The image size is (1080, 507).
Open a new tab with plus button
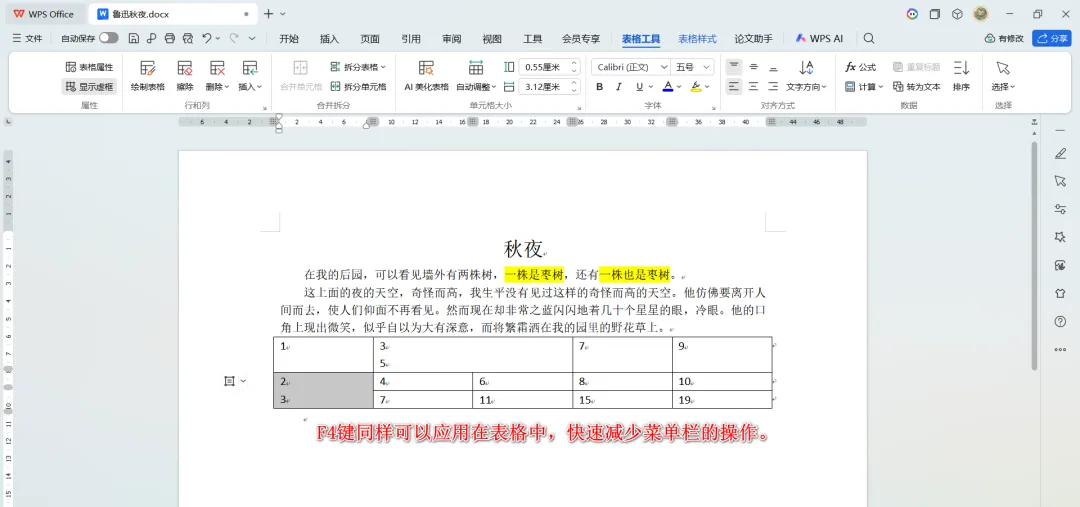(x=269, y=14)
